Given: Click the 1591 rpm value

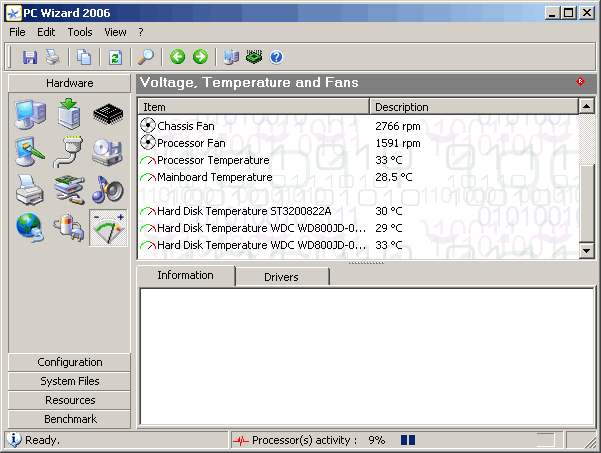Looking at the screenshot, I should pos(397,143).
